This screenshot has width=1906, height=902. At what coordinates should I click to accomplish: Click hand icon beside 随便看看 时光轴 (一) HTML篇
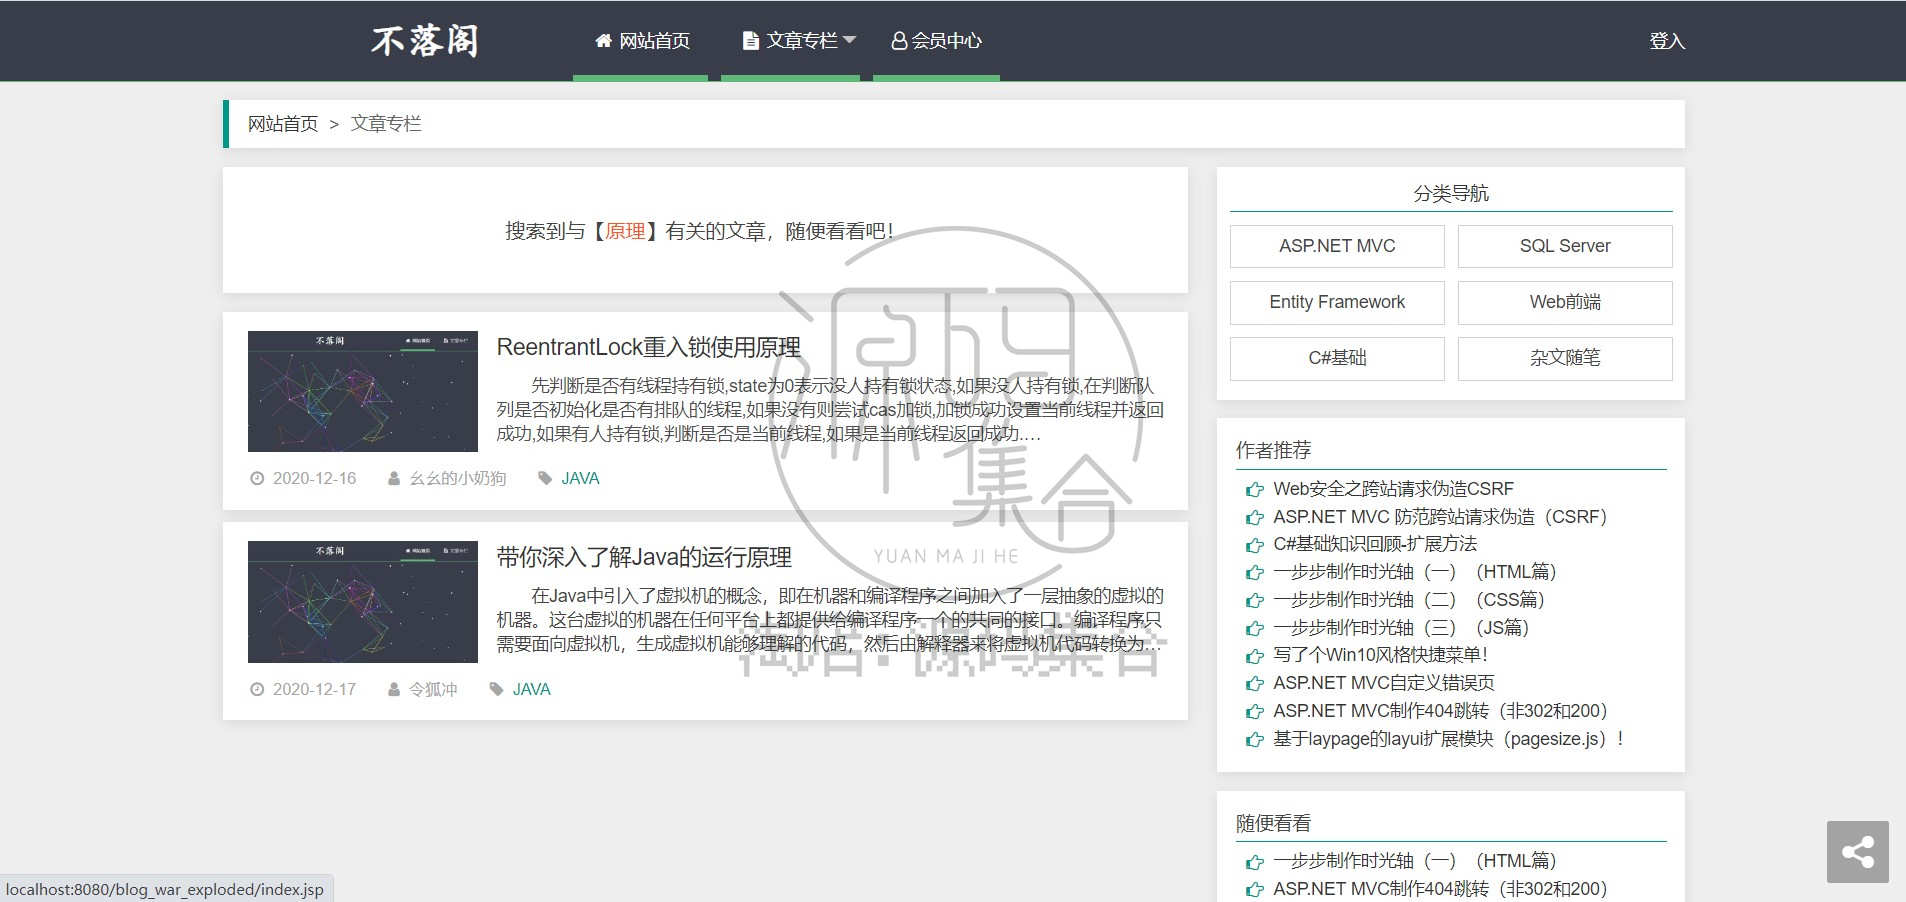pyautogui.click(x=1254, y=862)
